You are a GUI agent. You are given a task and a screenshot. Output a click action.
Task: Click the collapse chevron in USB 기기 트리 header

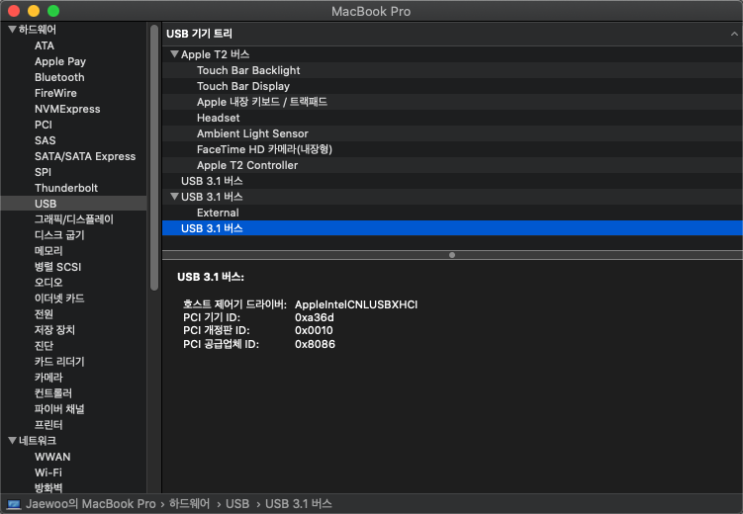734,34
